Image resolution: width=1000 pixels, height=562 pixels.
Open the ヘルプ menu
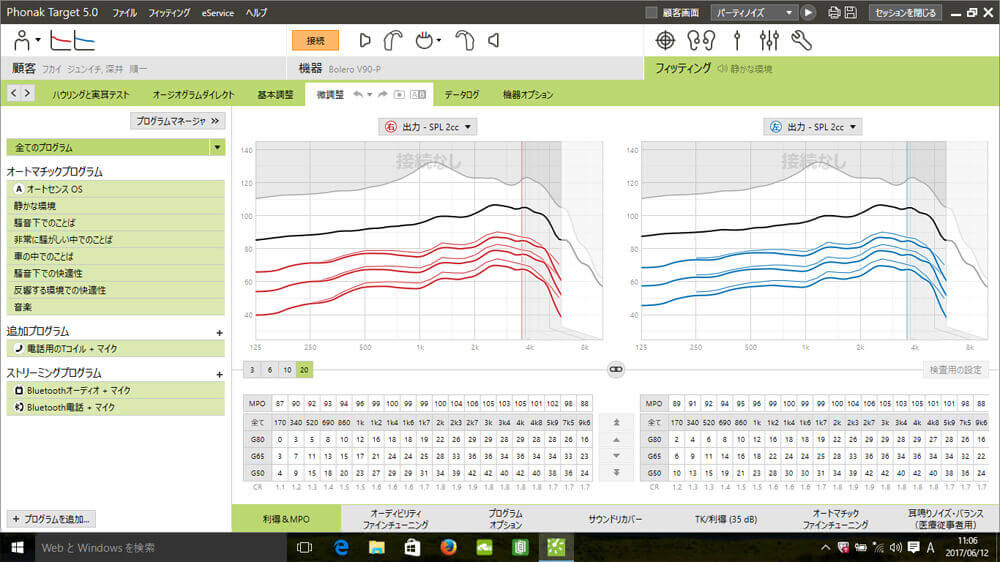tap(256, 13)
